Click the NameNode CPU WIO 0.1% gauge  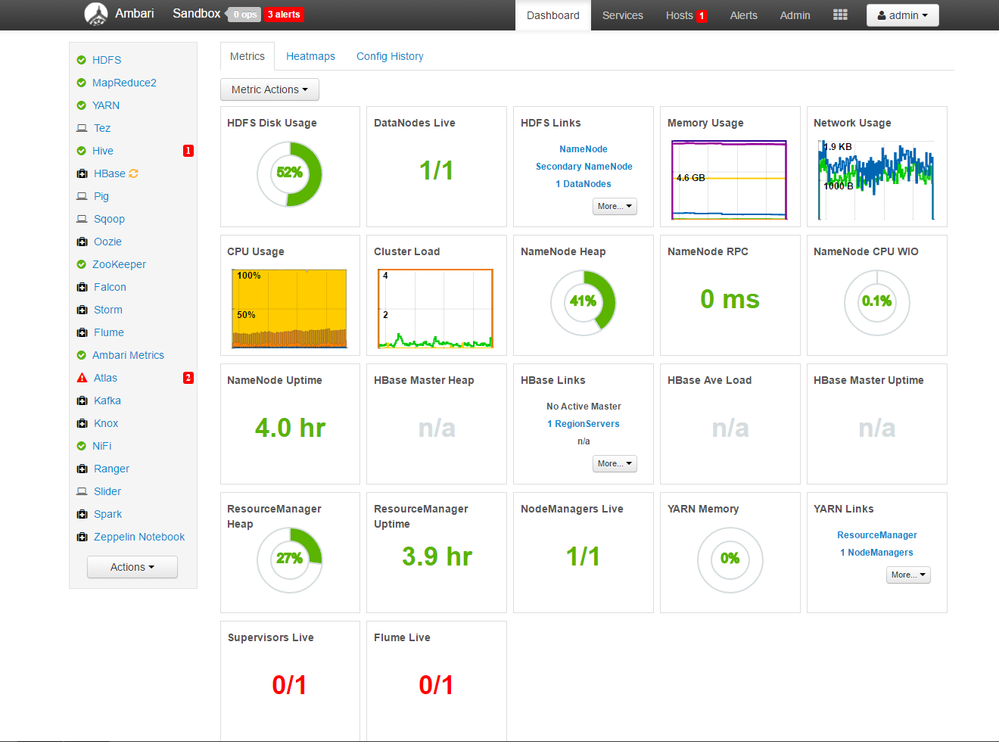tap(877, 303)
